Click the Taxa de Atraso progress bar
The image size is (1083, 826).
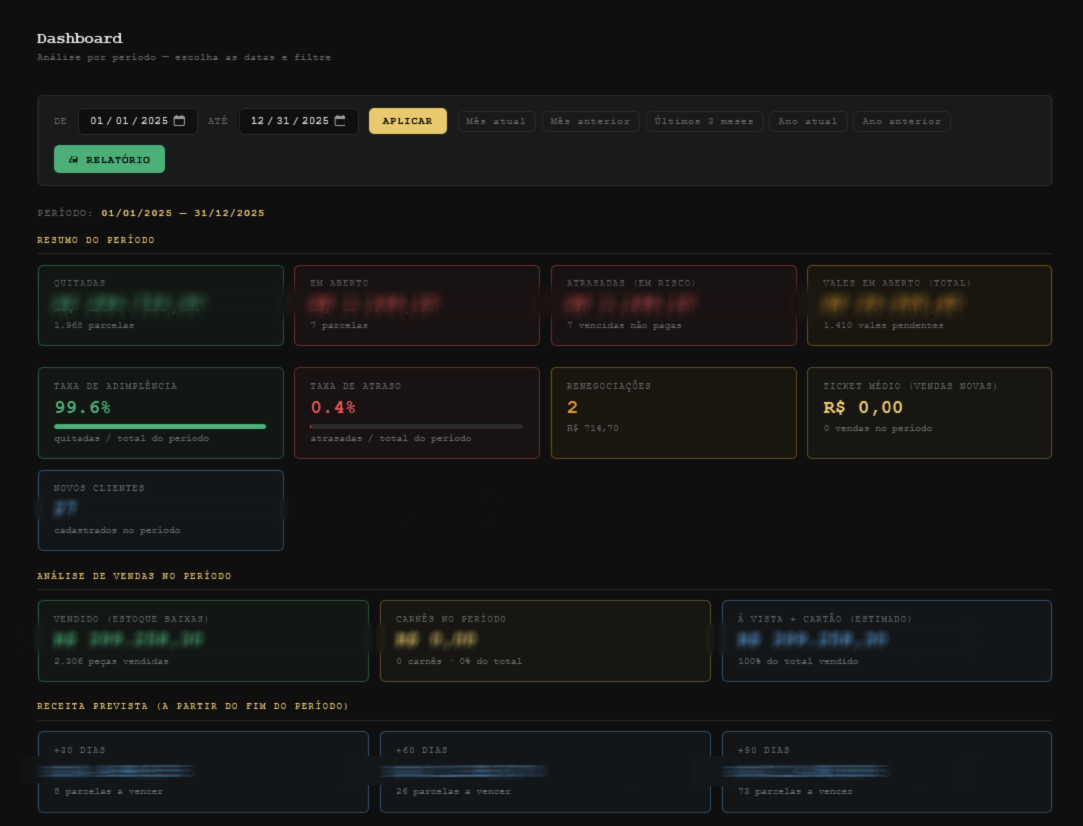(x=416, y=426)
